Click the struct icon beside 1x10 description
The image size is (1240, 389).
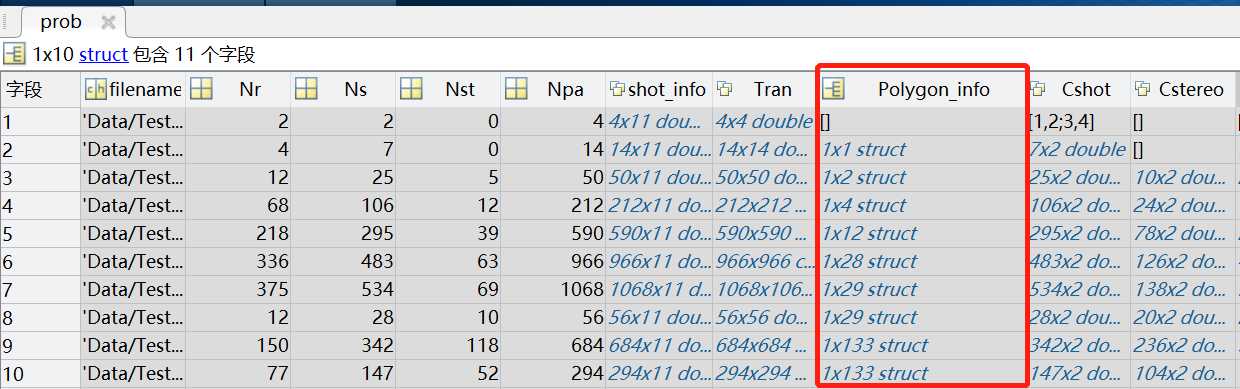(x=15, y=54)
